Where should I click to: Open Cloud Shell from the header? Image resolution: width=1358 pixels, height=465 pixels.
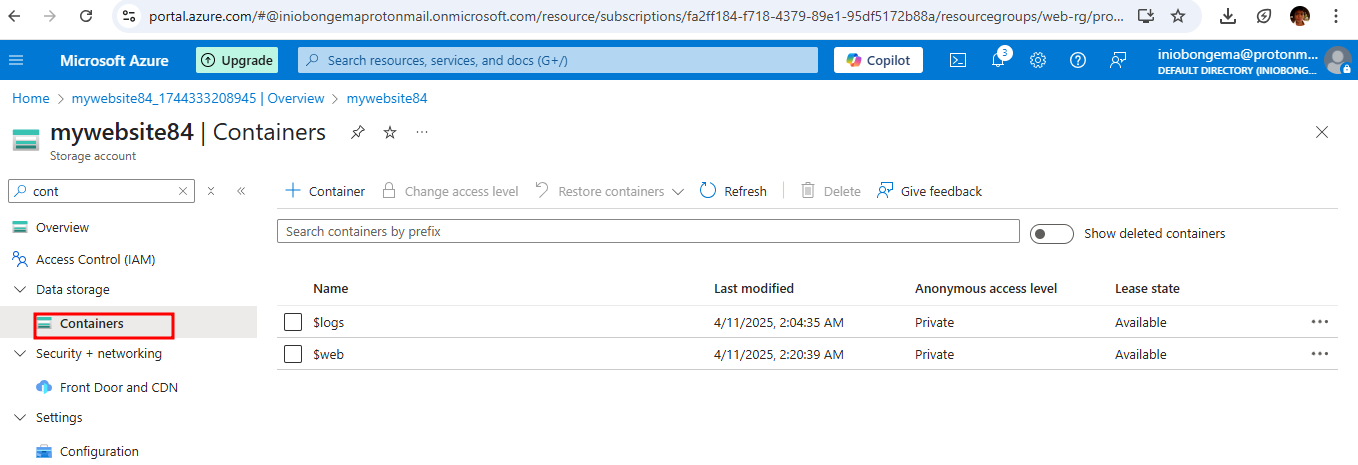tap(958, 60)
